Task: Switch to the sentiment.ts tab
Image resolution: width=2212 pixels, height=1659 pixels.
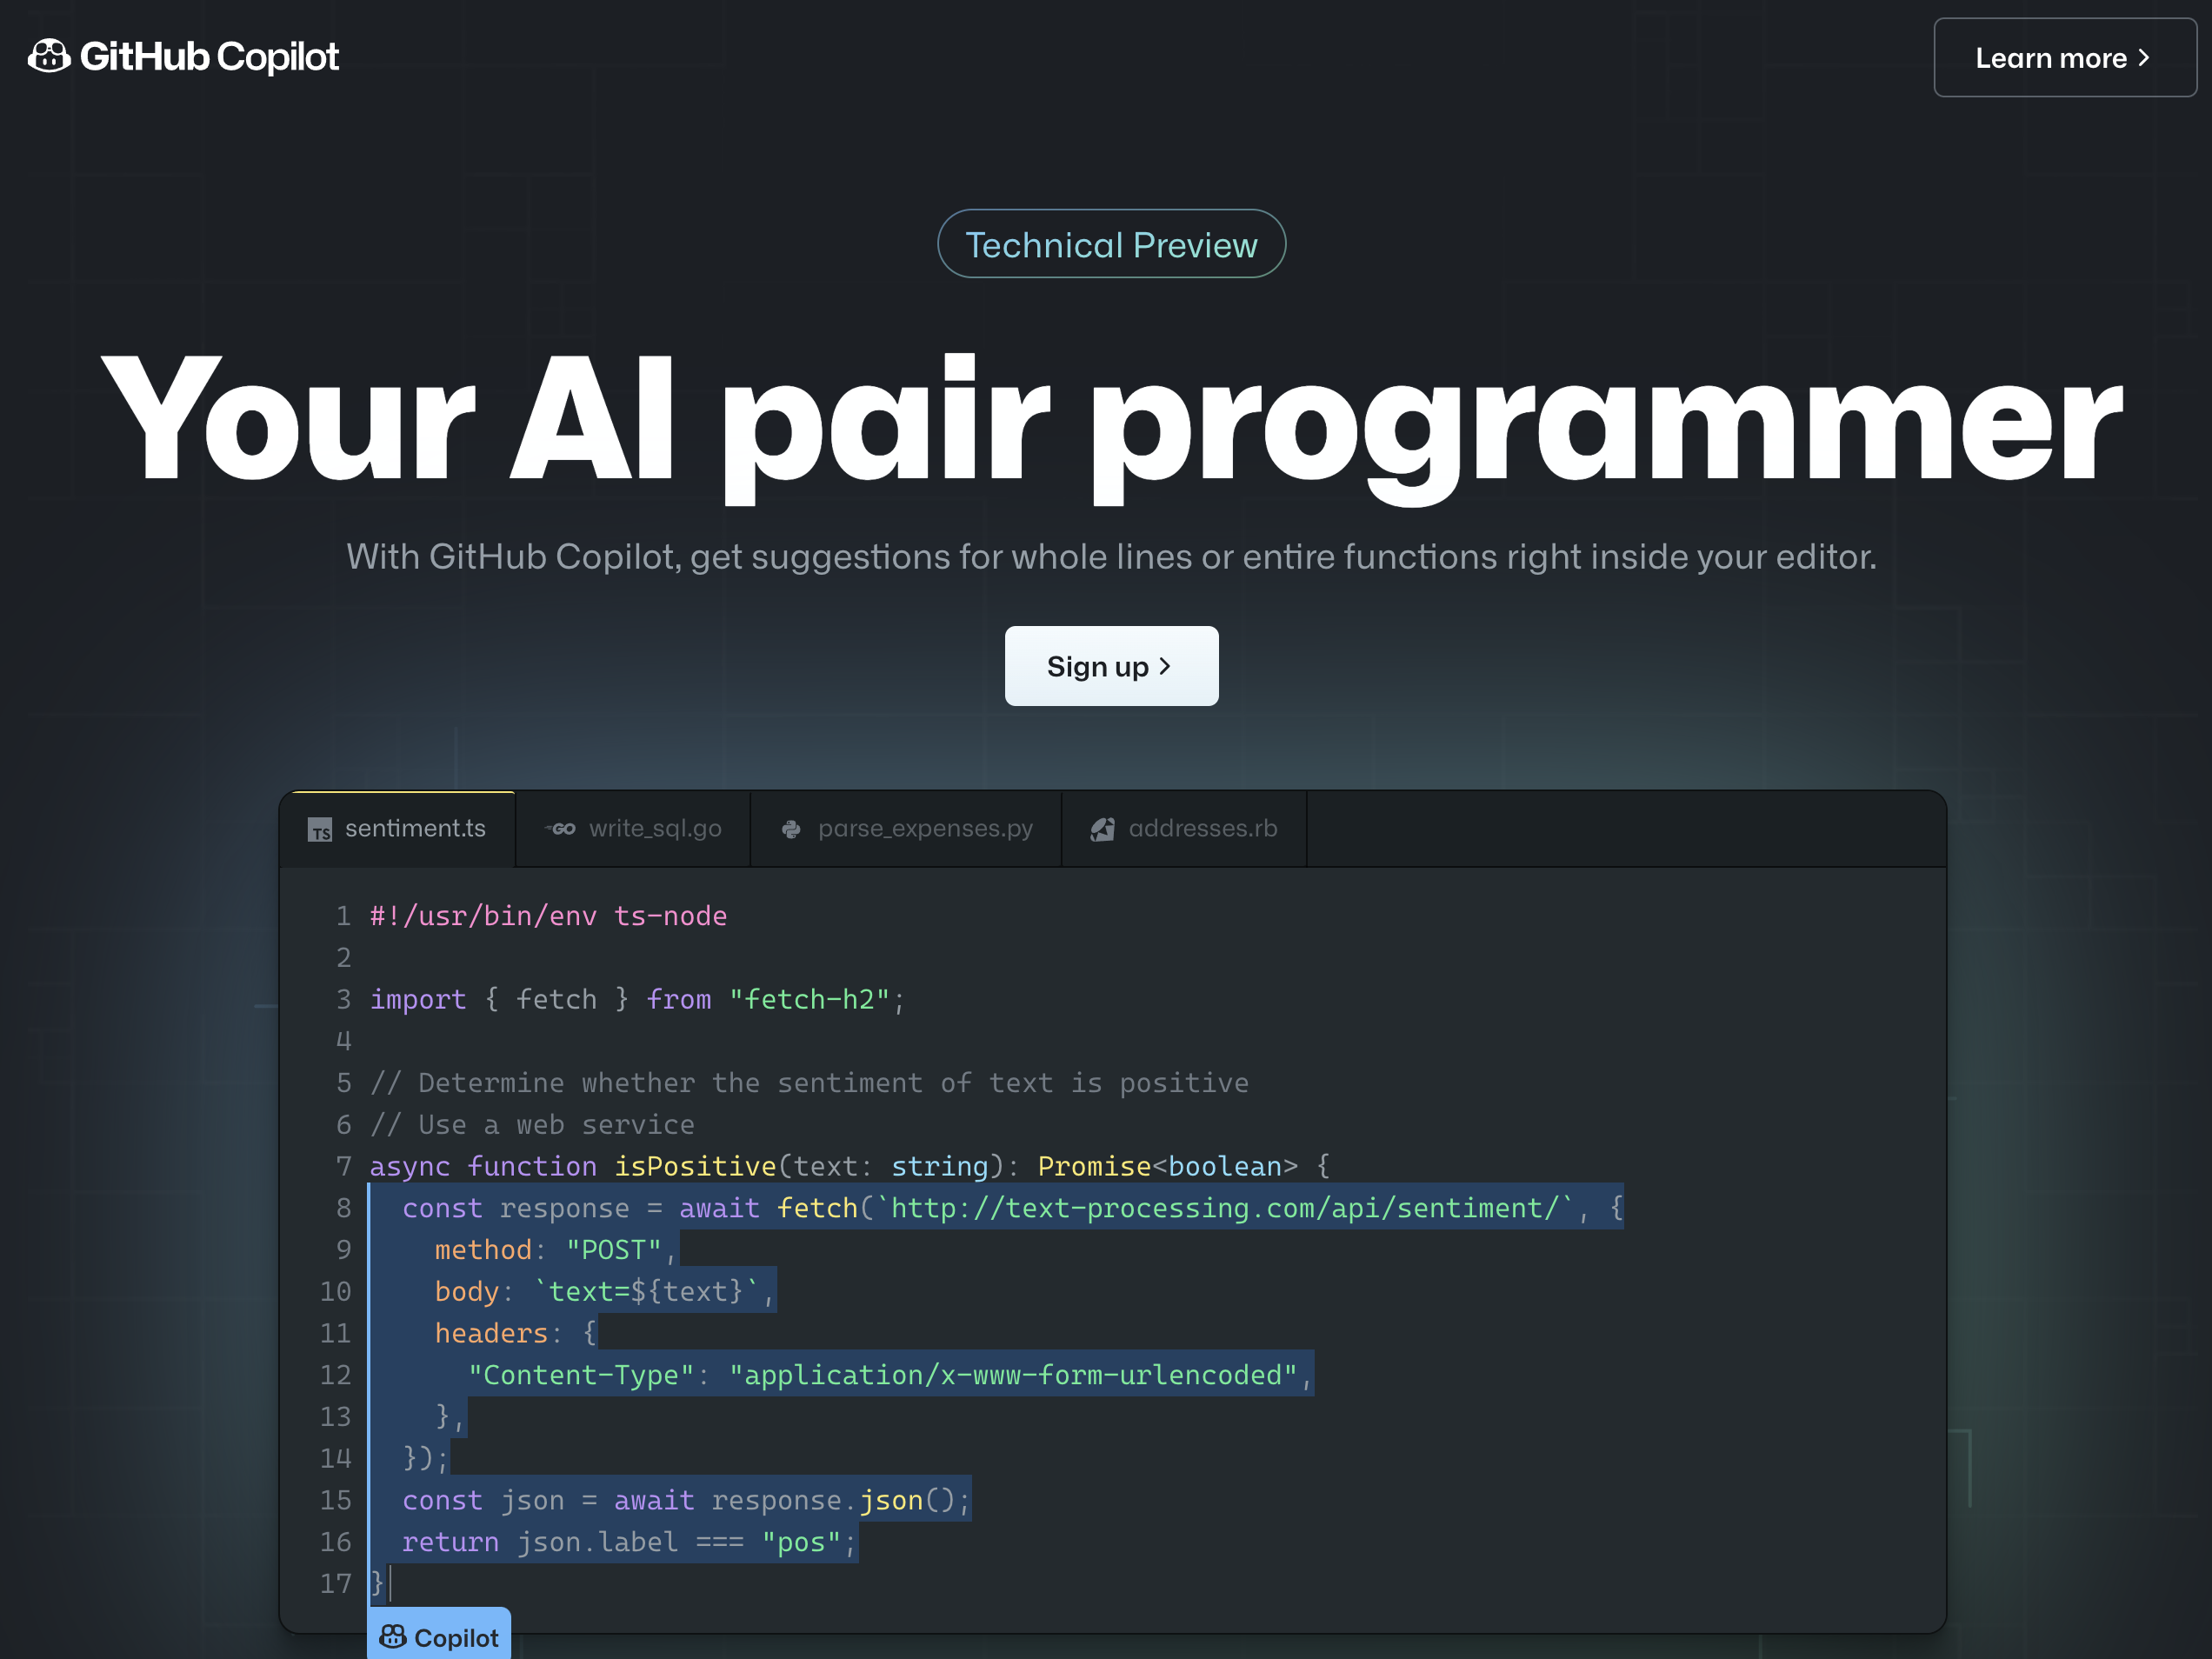Action: coord(398,829)
